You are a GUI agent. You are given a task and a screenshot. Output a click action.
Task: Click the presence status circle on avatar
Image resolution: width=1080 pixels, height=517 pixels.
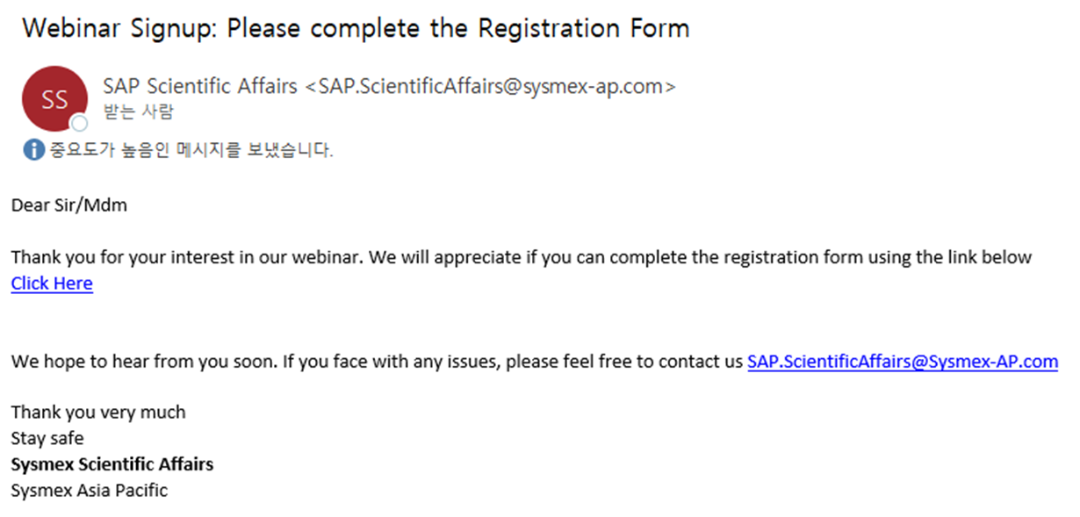79,123
